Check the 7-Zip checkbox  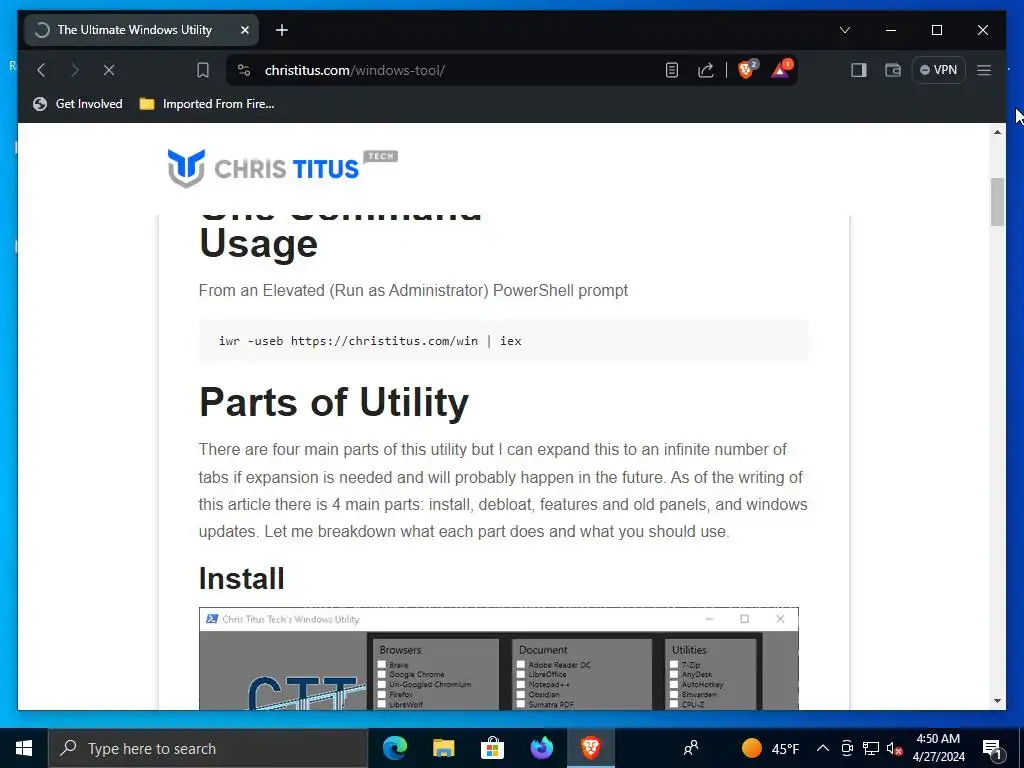pyautogui.click(x=674, y=665)
